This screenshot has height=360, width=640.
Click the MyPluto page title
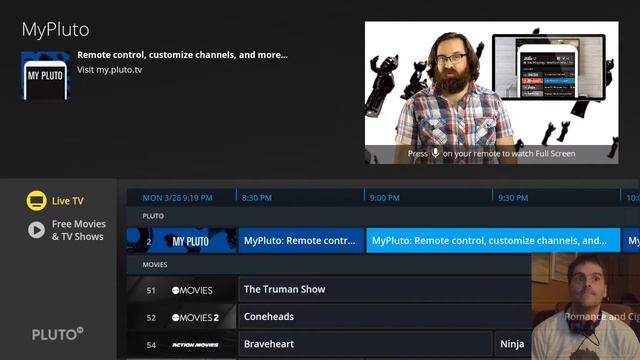[56, 30]
